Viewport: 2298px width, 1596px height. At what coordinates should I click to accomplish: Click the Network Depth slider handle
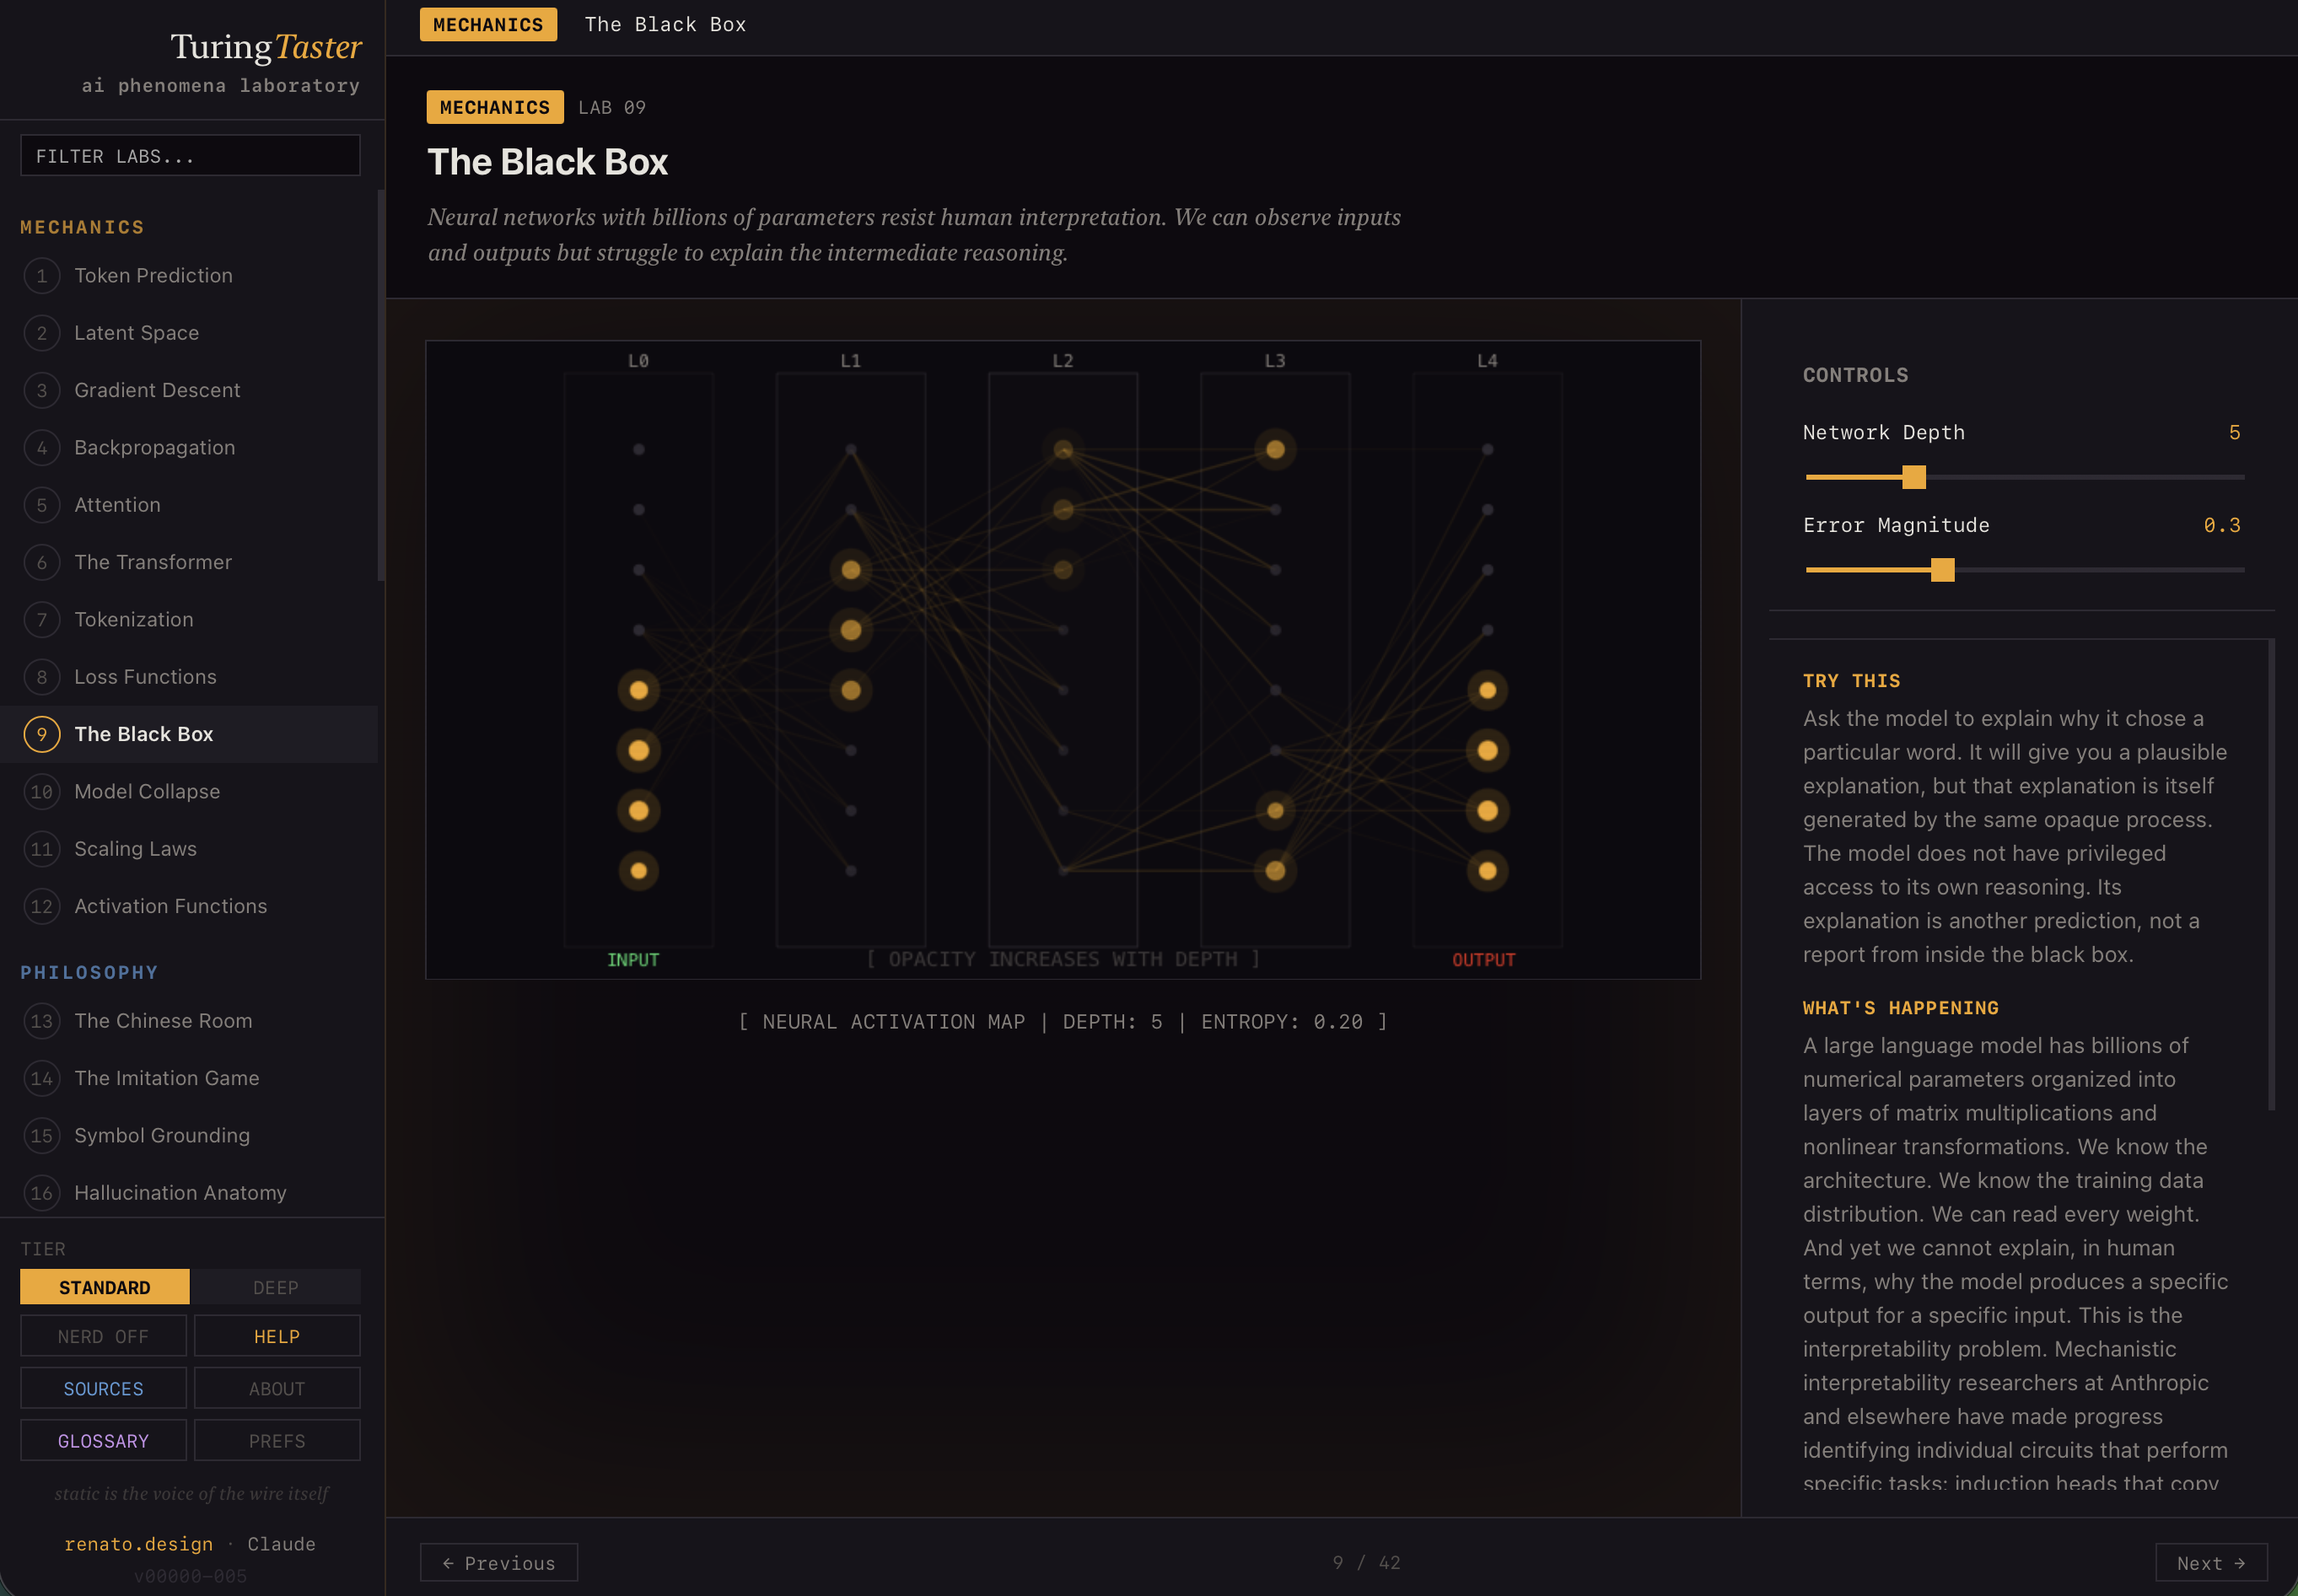click(x=1913, y=477)
